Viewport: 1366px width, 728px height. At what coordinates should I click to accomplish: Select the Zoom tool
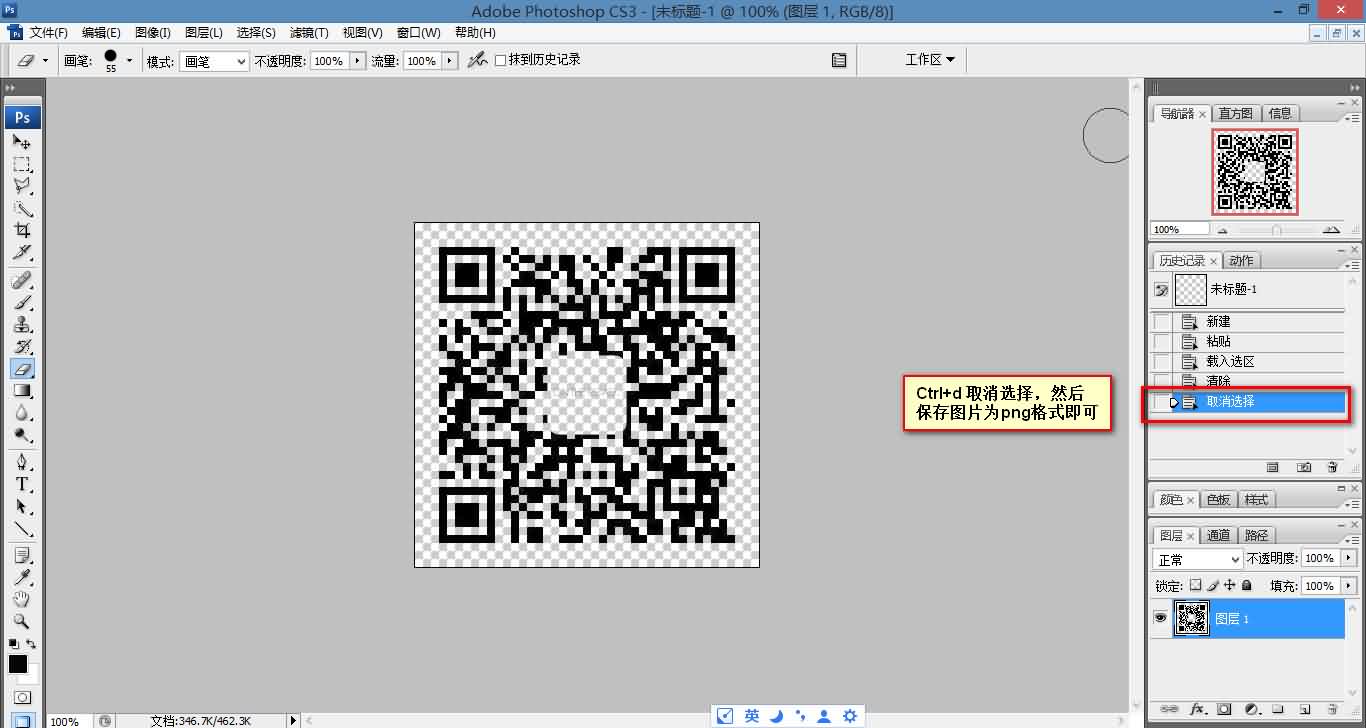point(22,621)
